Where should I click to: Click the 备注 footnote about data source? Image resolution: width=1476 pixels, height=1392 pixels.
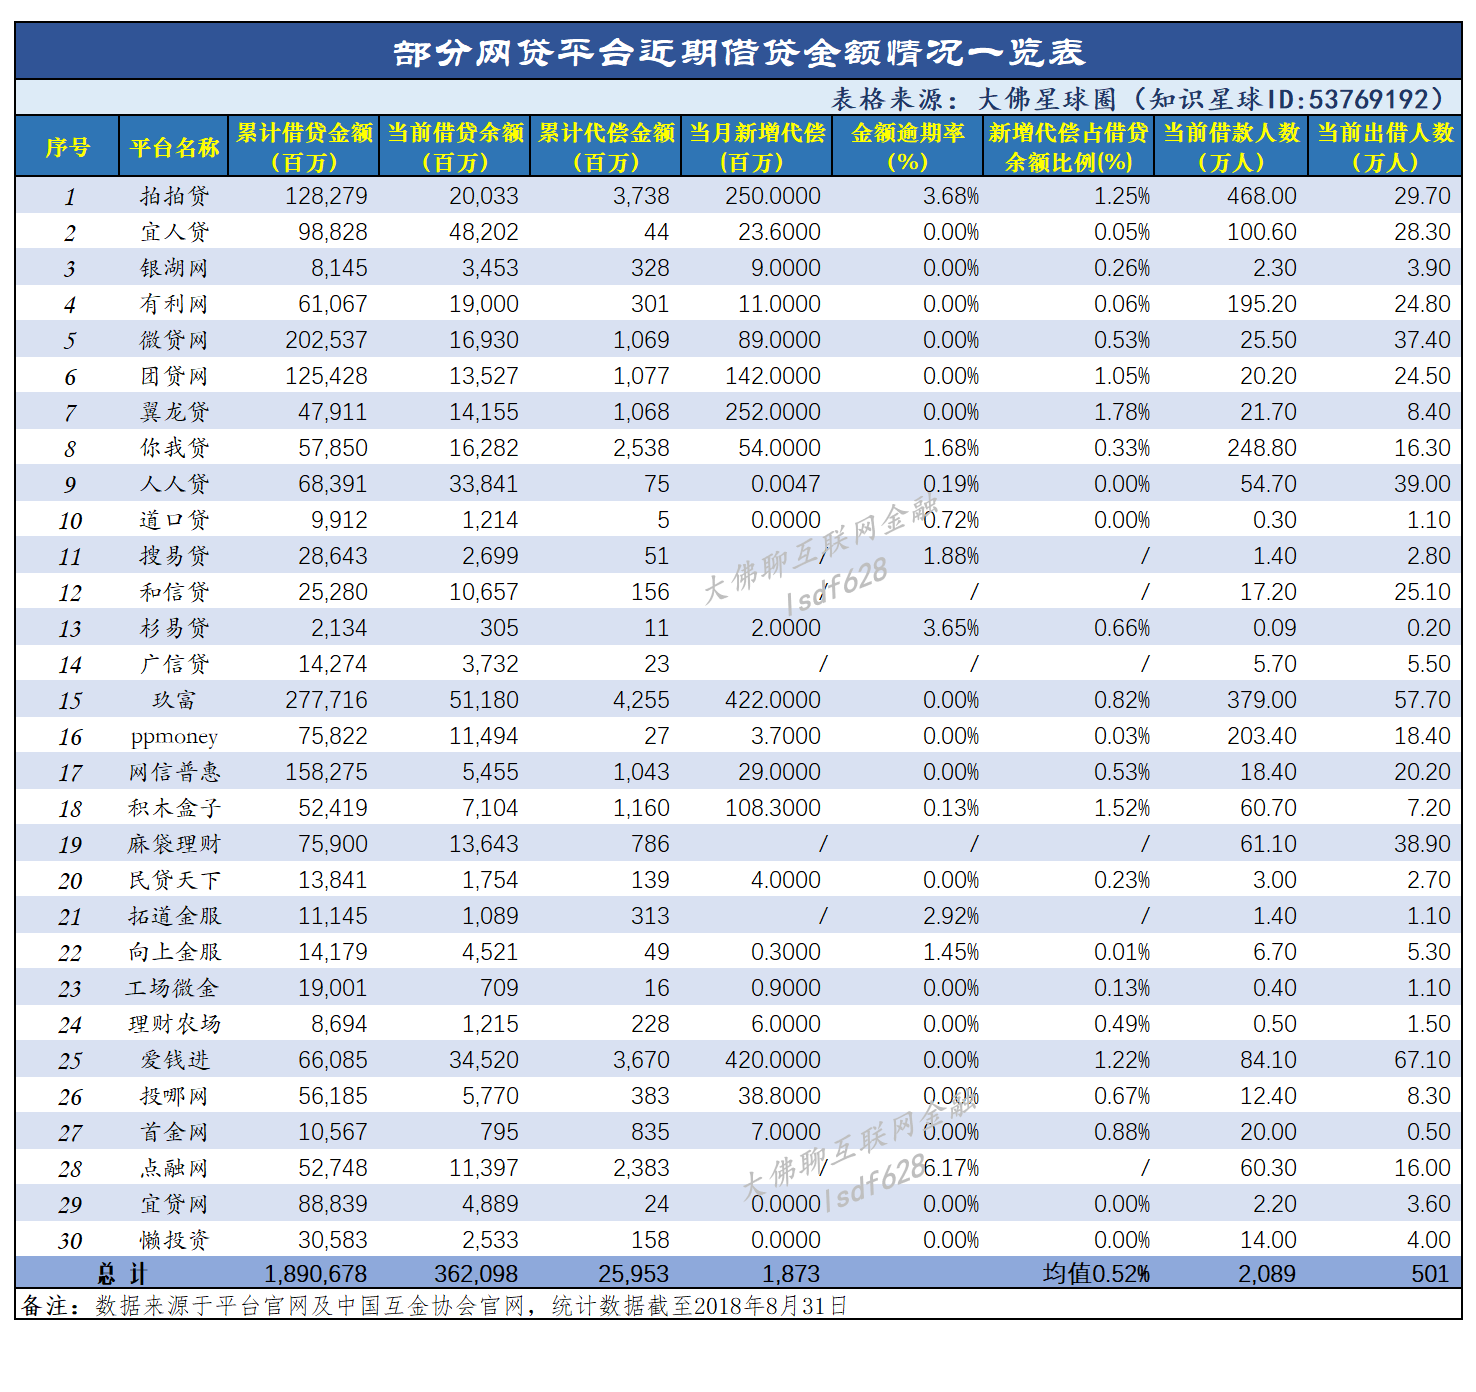(x=434, y=1306)
